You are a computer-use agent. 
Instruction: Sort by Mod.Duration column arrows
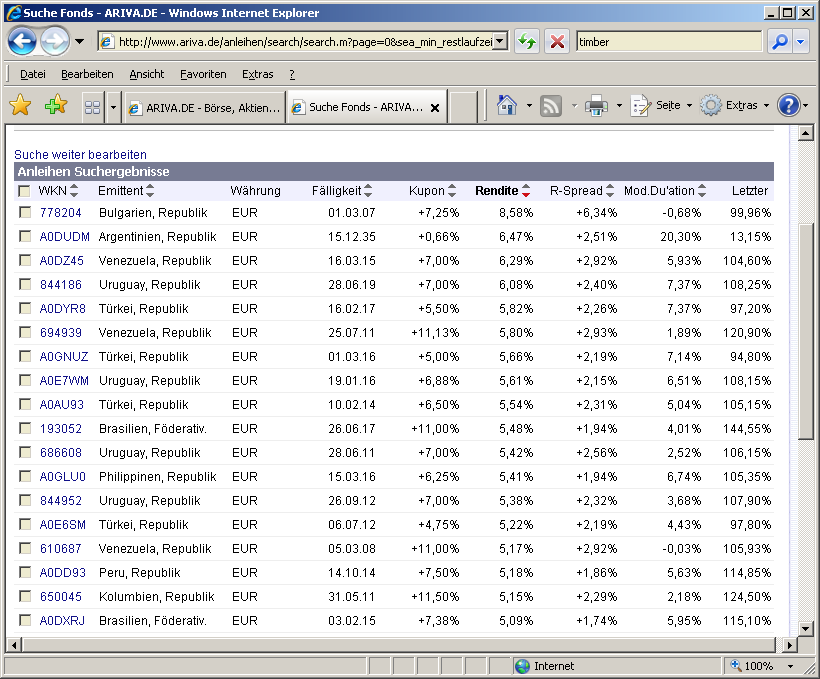pyautogui.click(x=702, y=191)
